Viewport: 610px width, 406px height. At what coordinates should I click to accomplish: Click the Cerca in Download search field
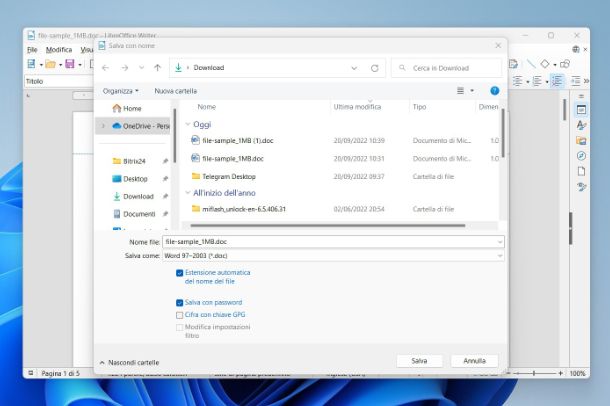pyautogui.click(x=447, y=68)
